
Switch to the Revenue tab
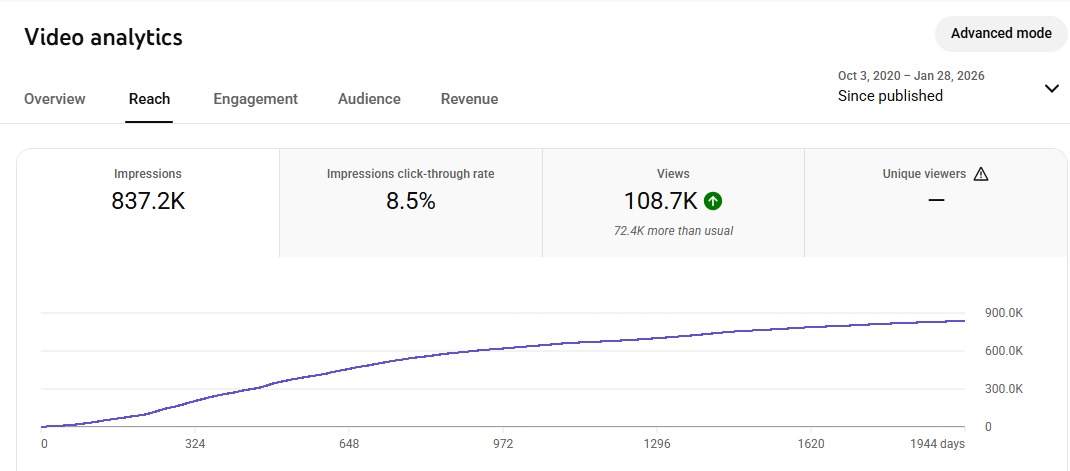pos(469,99)
